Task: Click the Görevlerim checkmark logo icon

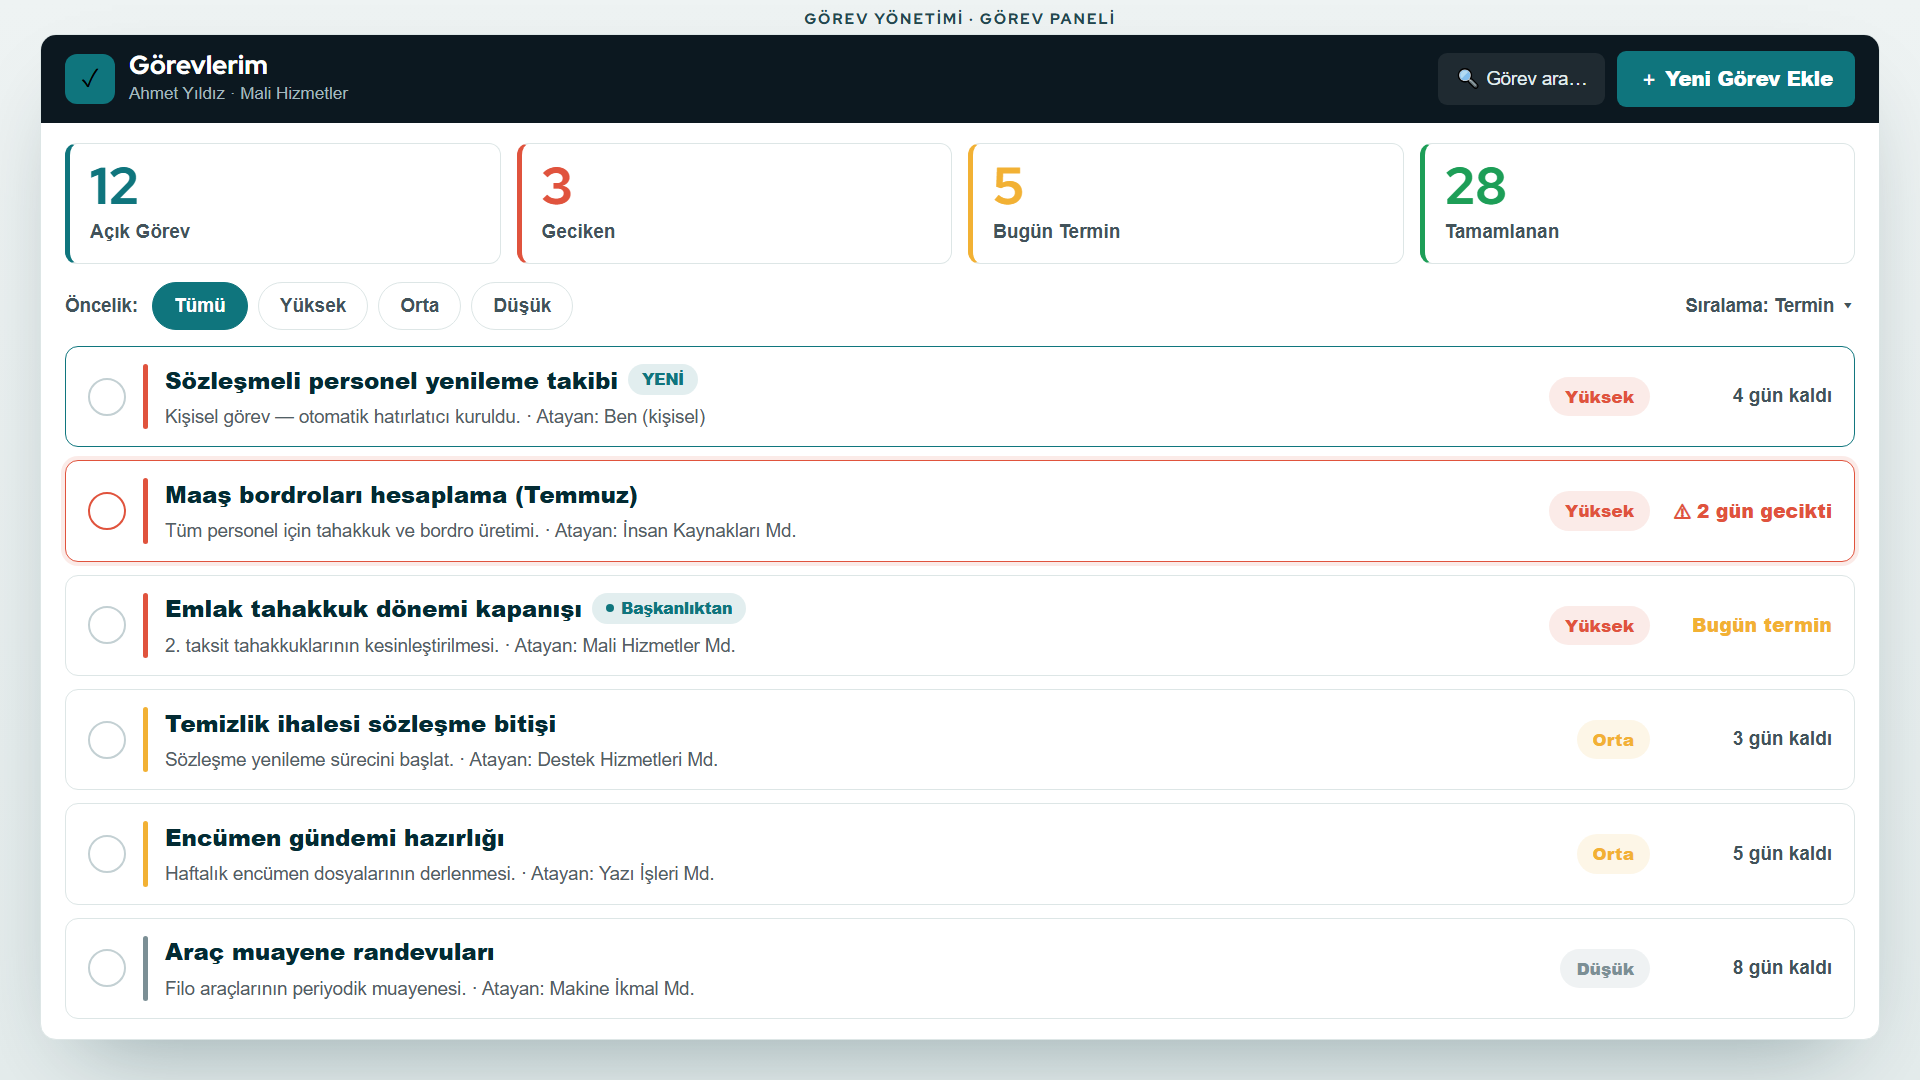Action: coord(90,79)
